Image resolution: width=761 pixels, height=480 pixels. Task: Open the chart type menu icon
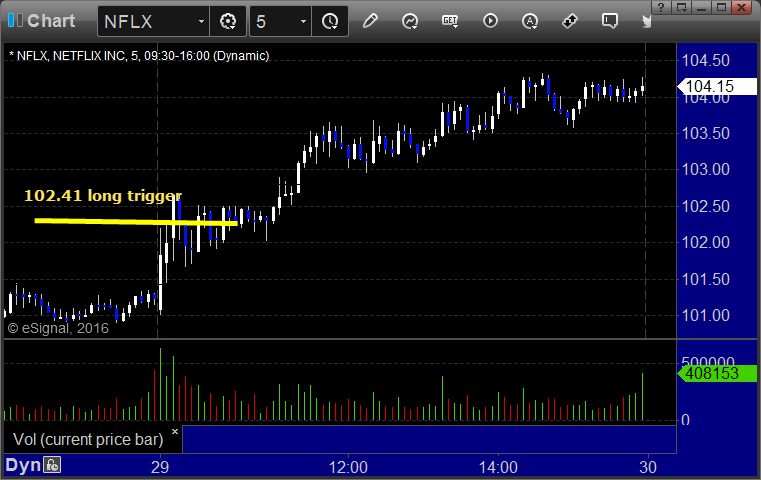coord(410,21)
